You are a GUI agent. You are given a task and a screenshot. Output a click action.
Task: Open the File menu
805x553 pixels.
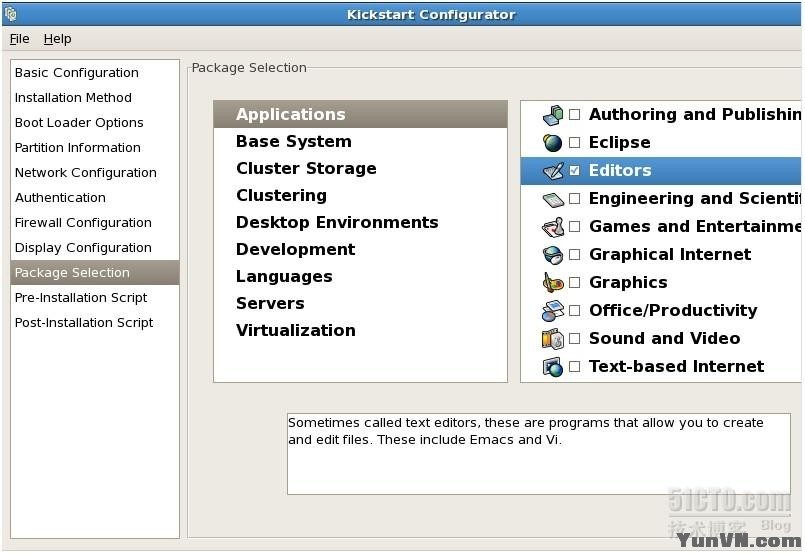tap(20, 39)
